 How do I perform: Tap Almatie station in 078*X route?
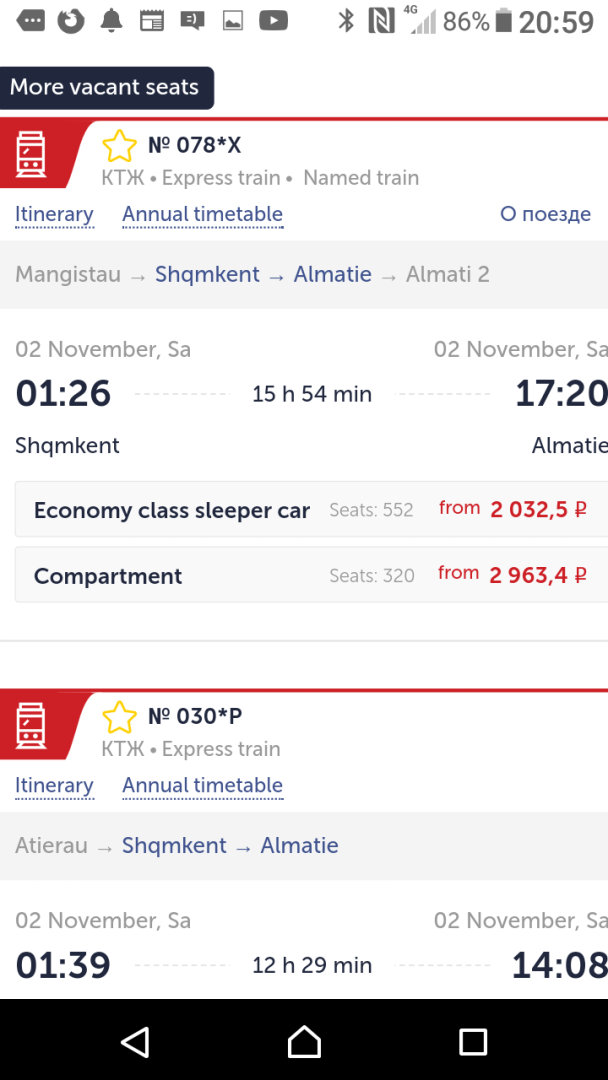[x=333, y=275]
